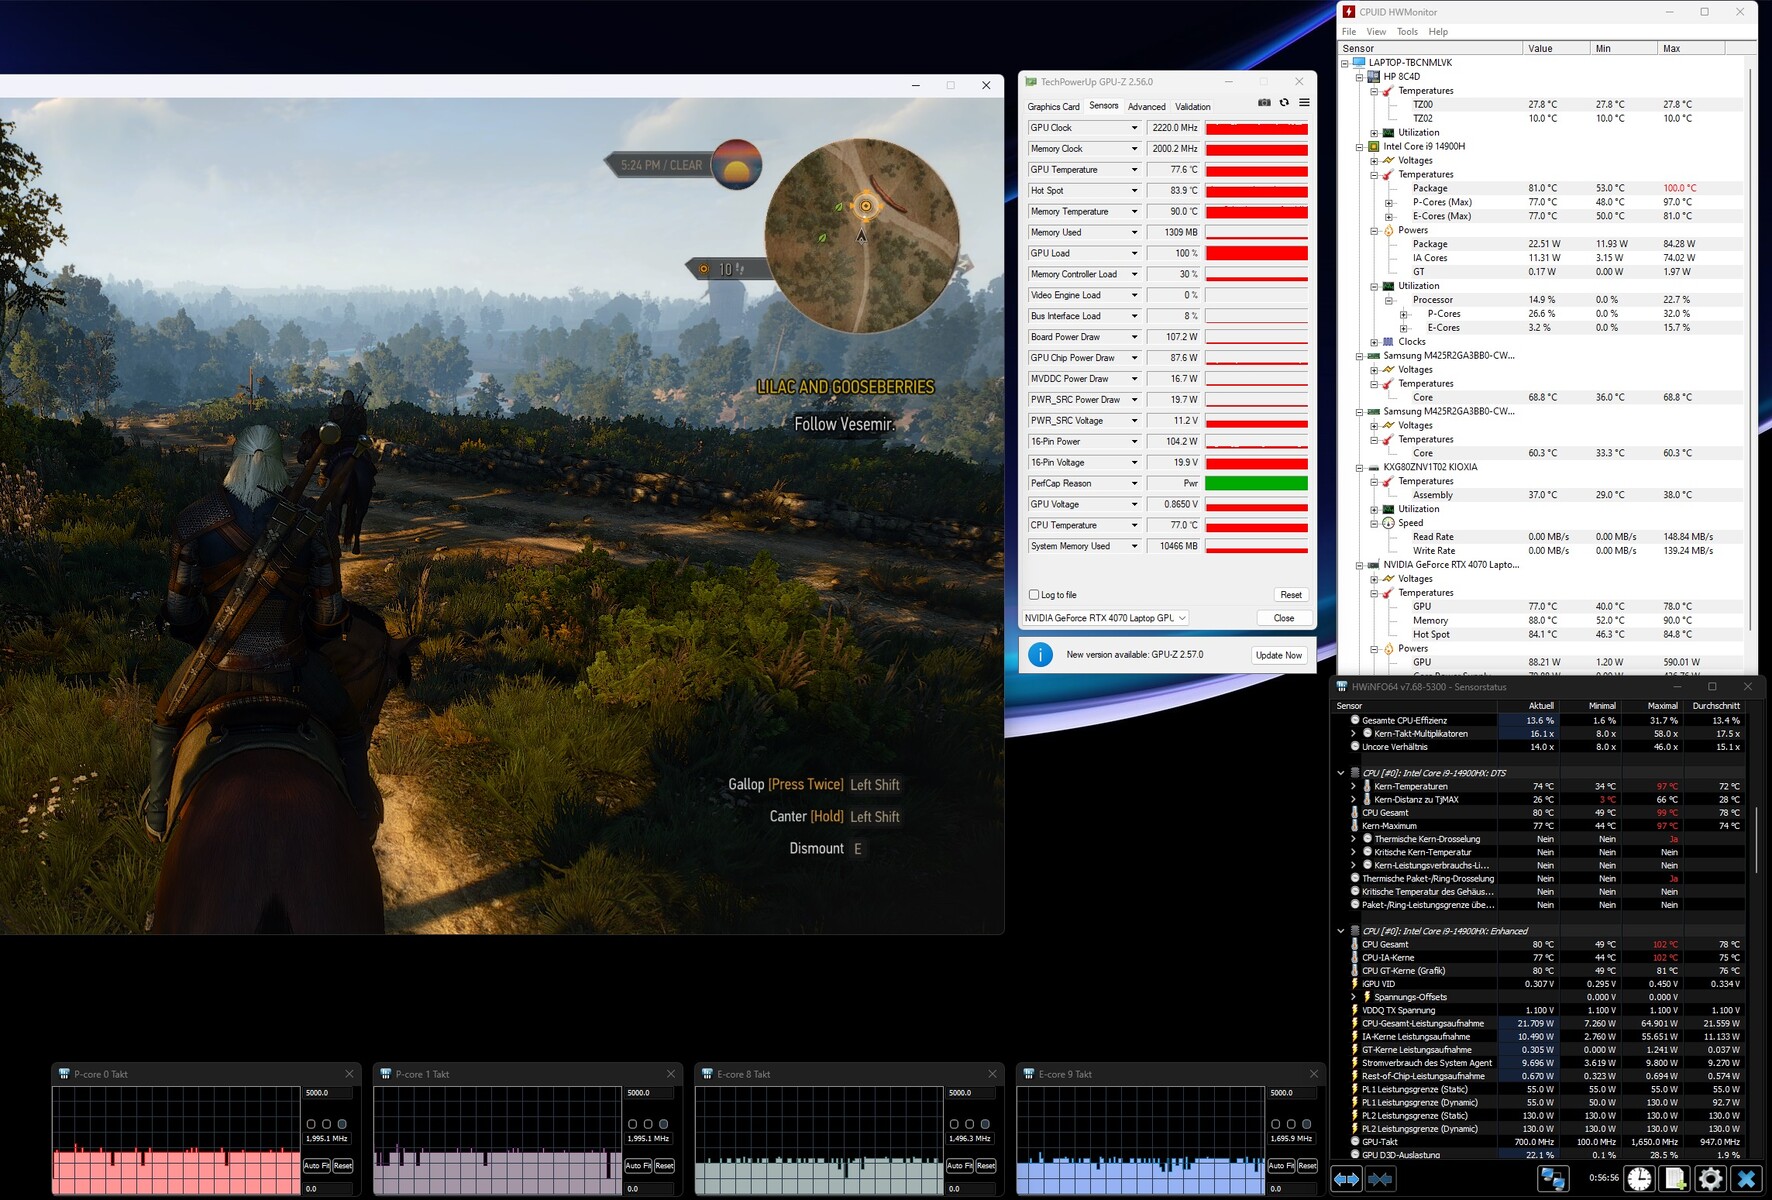Click Value column header in HWMonitor

[1555, 48]
